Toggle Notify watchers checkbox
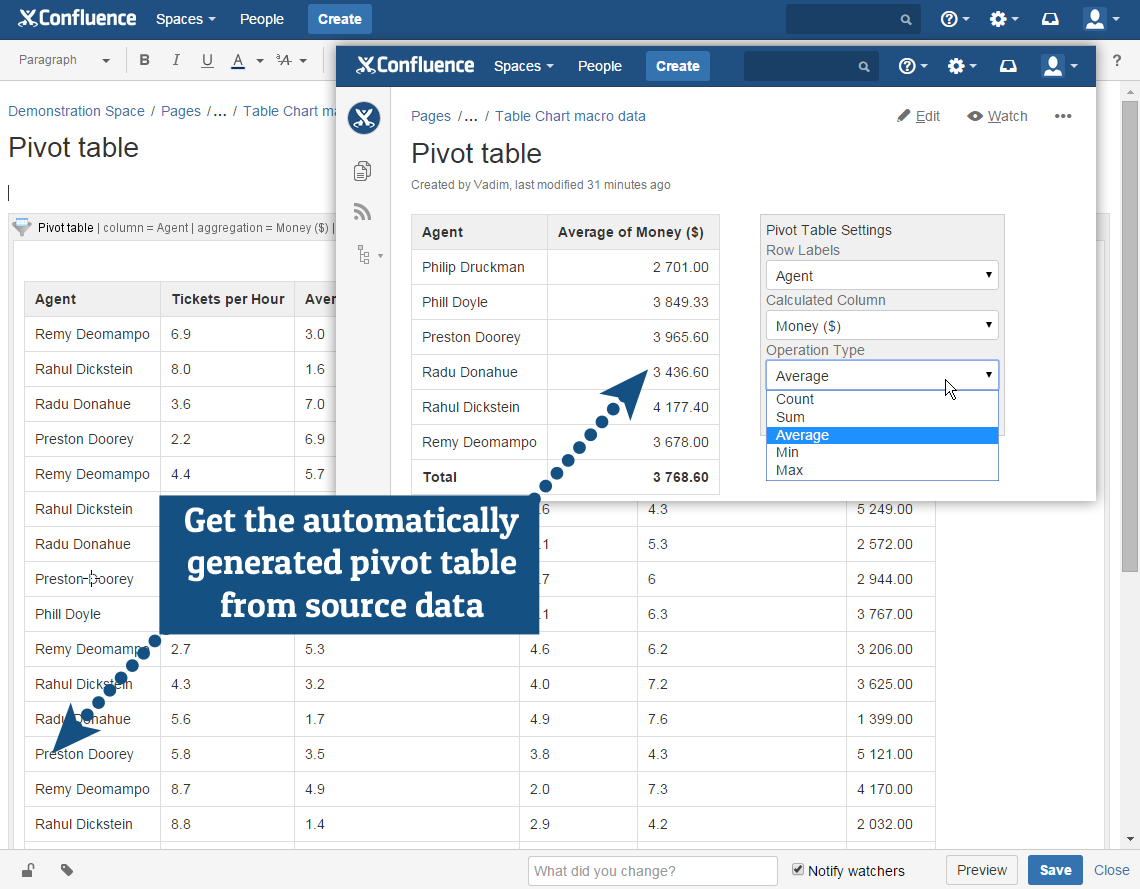Image resolution: width=1140 pixels, height=889 pixels. pyautogui.click(x=798, y=870)
